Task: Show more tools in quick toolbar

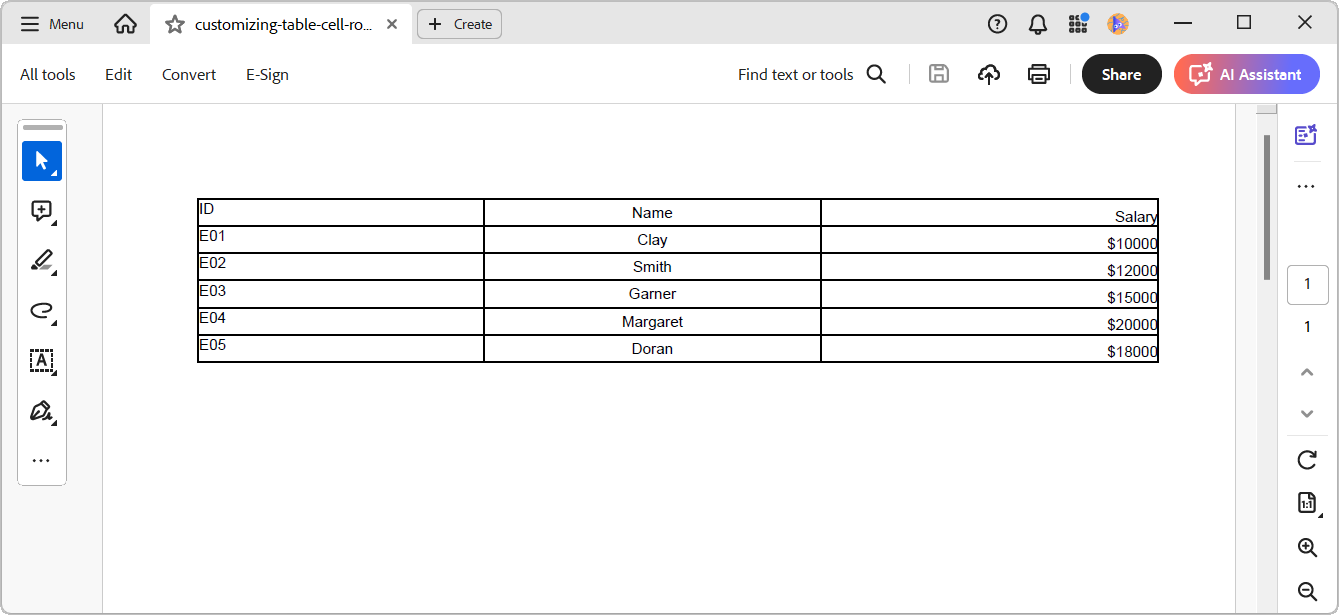Action: click(41, 461)
